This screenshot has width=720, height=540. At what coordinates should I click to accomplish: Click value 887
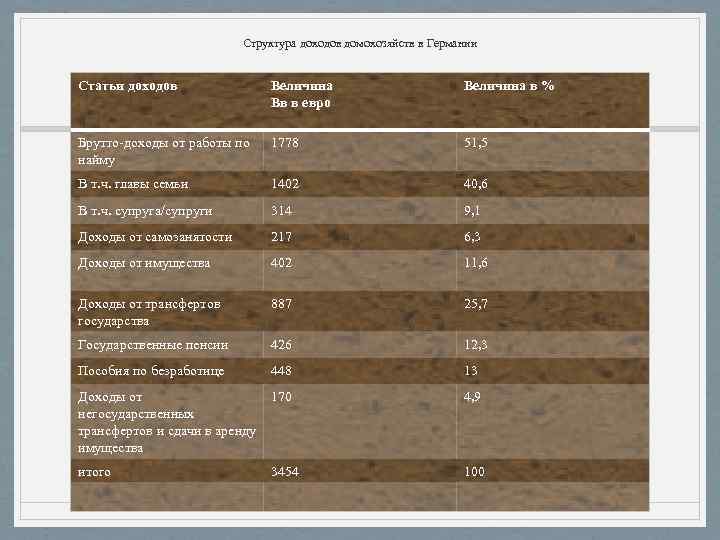[x=281, y=304]
